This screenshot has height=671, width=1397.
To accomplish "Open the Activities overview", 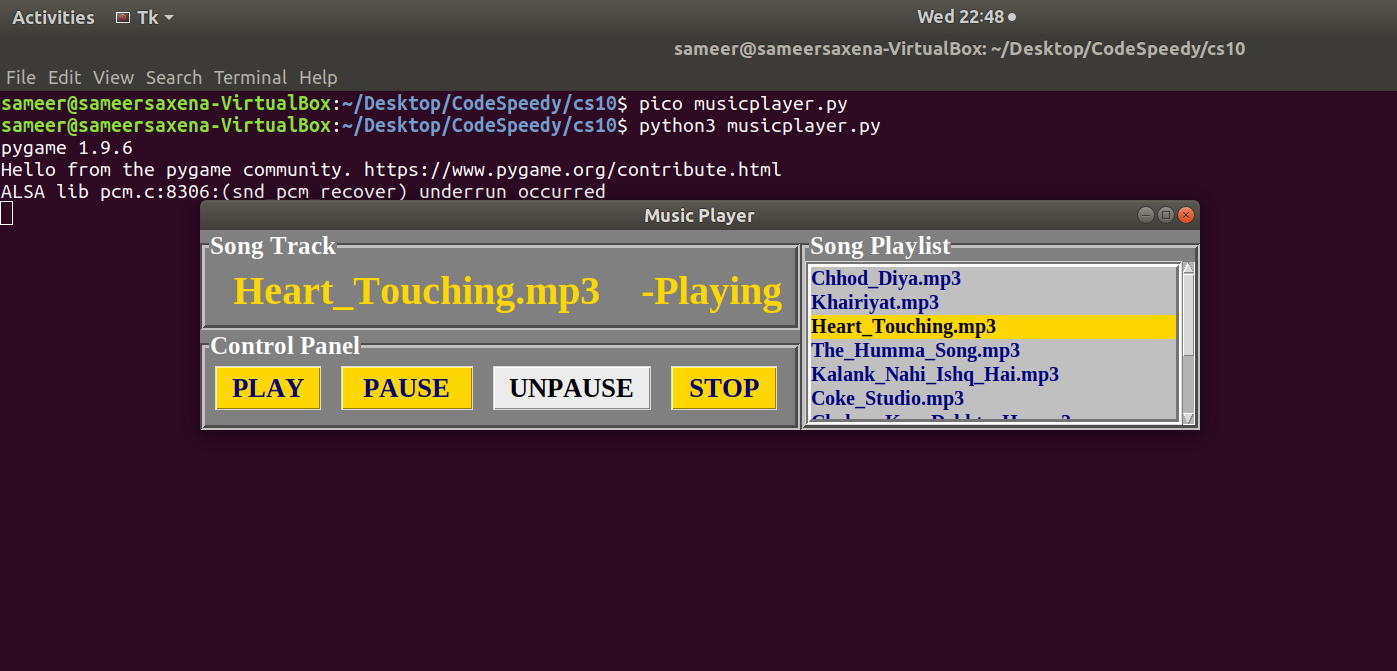I will tap(53, 17).
